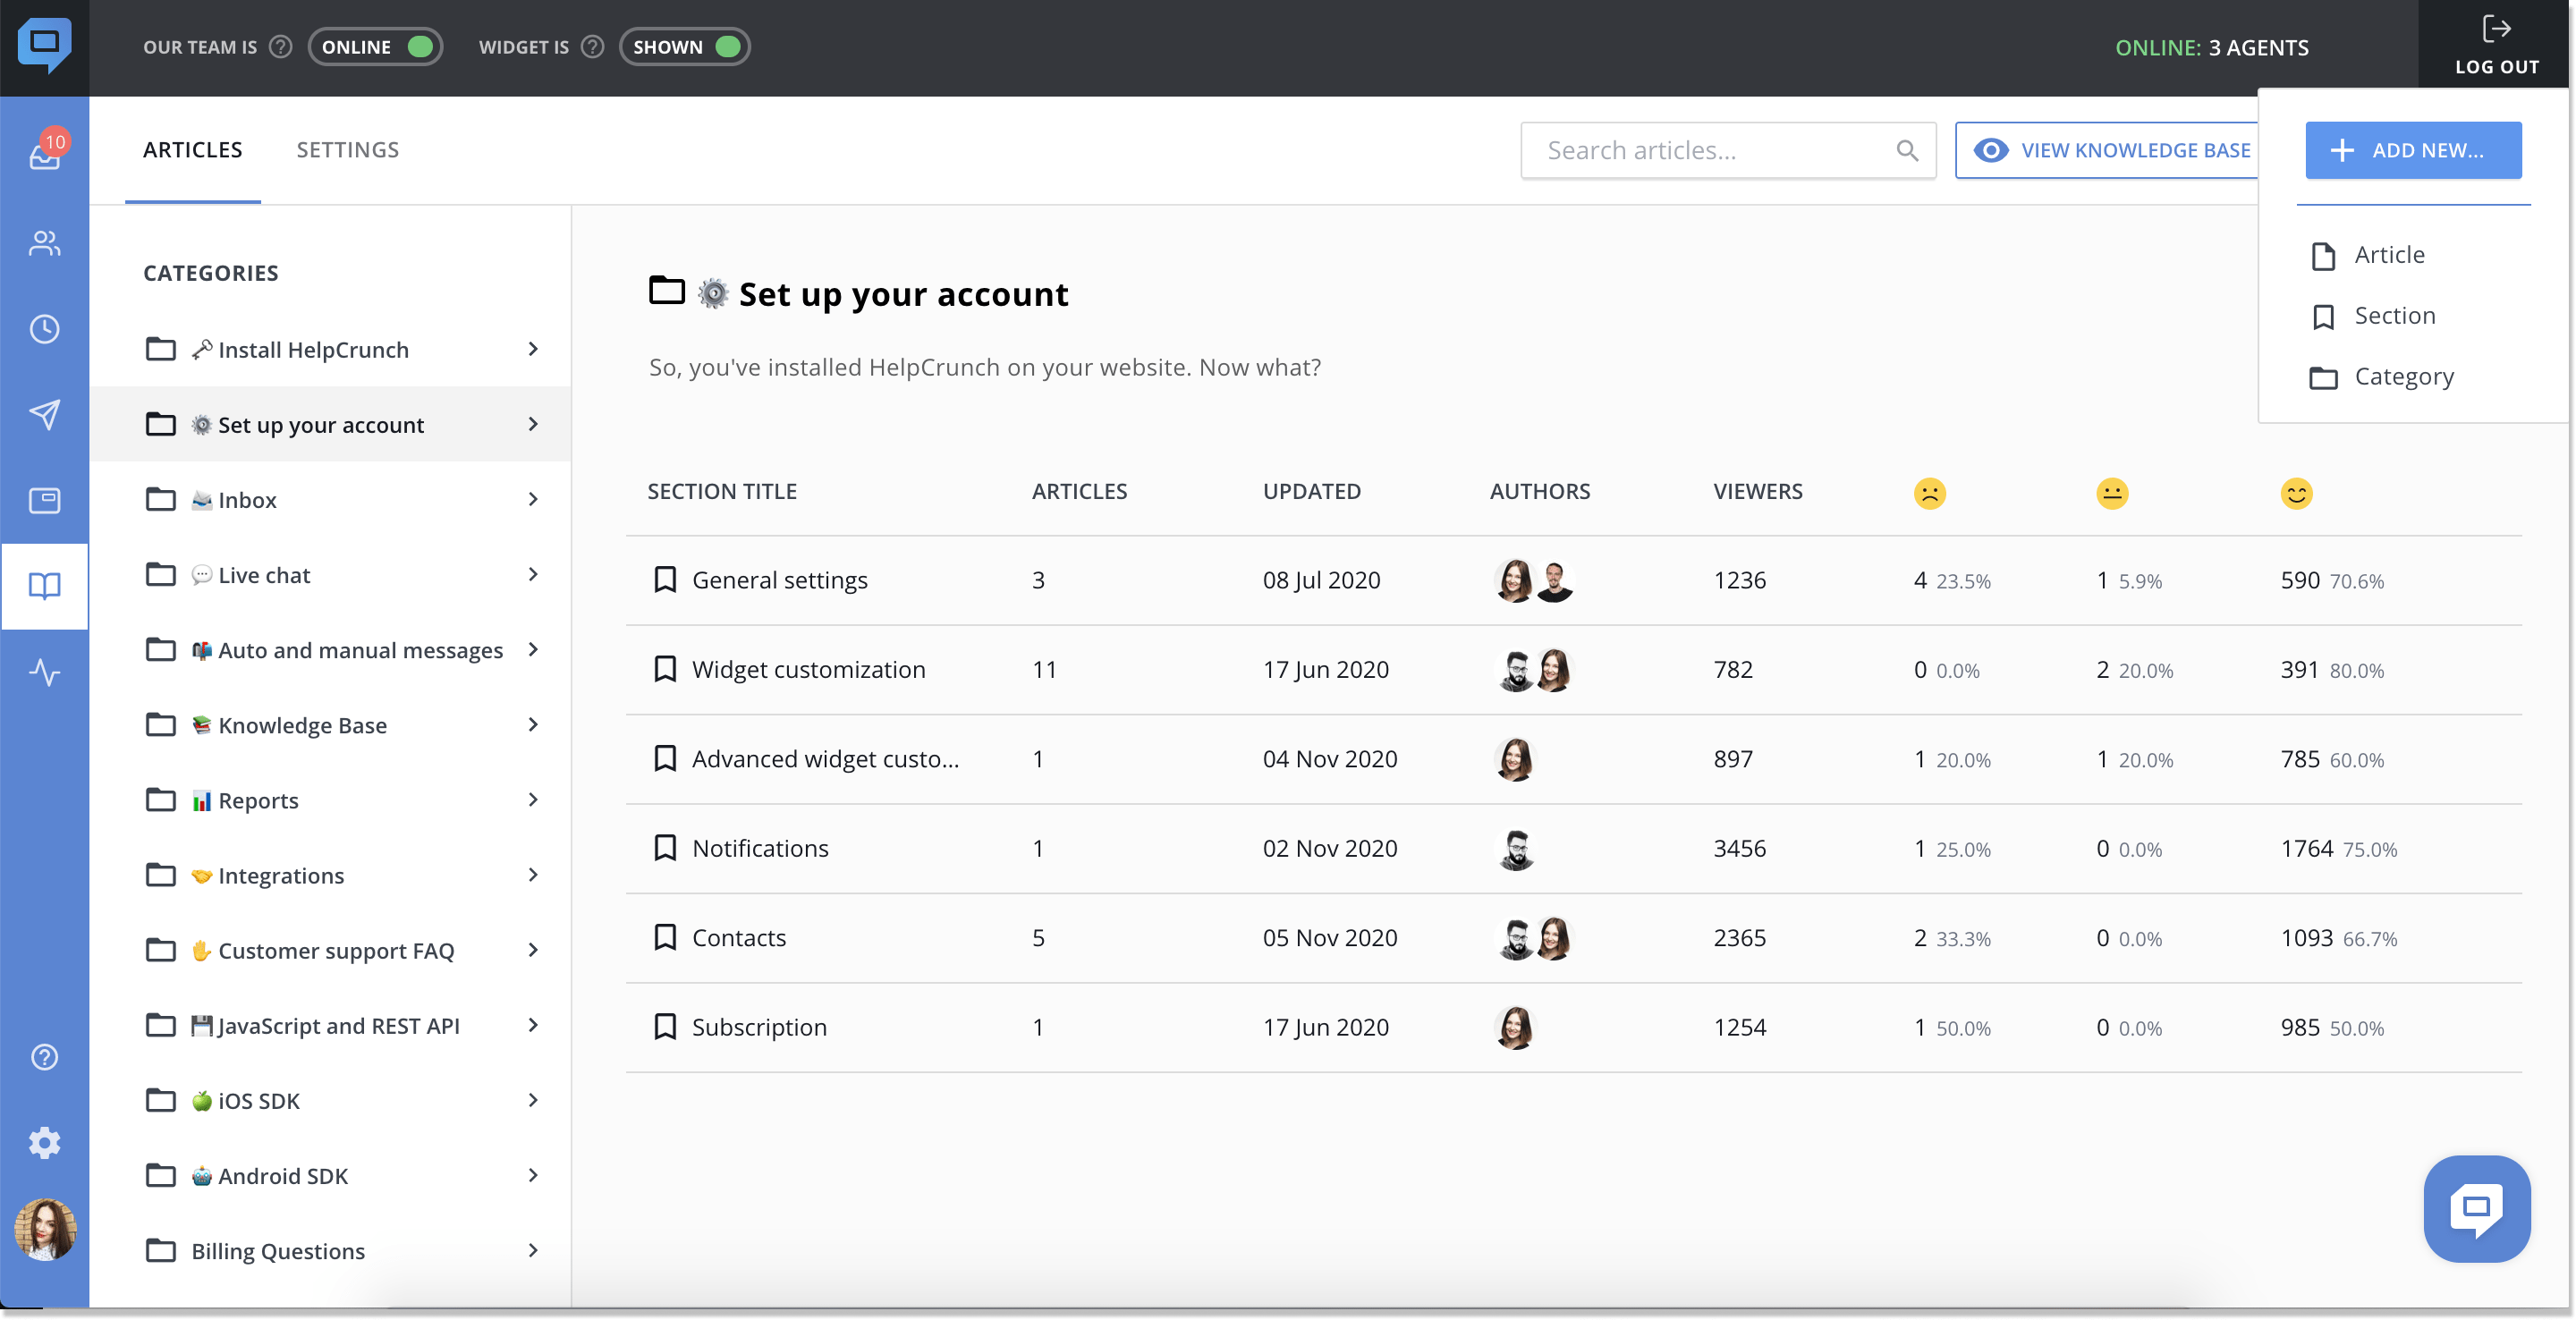Open the Contacts section row
Screen dimensions: 2576x1320
(x=1574, y=938)
